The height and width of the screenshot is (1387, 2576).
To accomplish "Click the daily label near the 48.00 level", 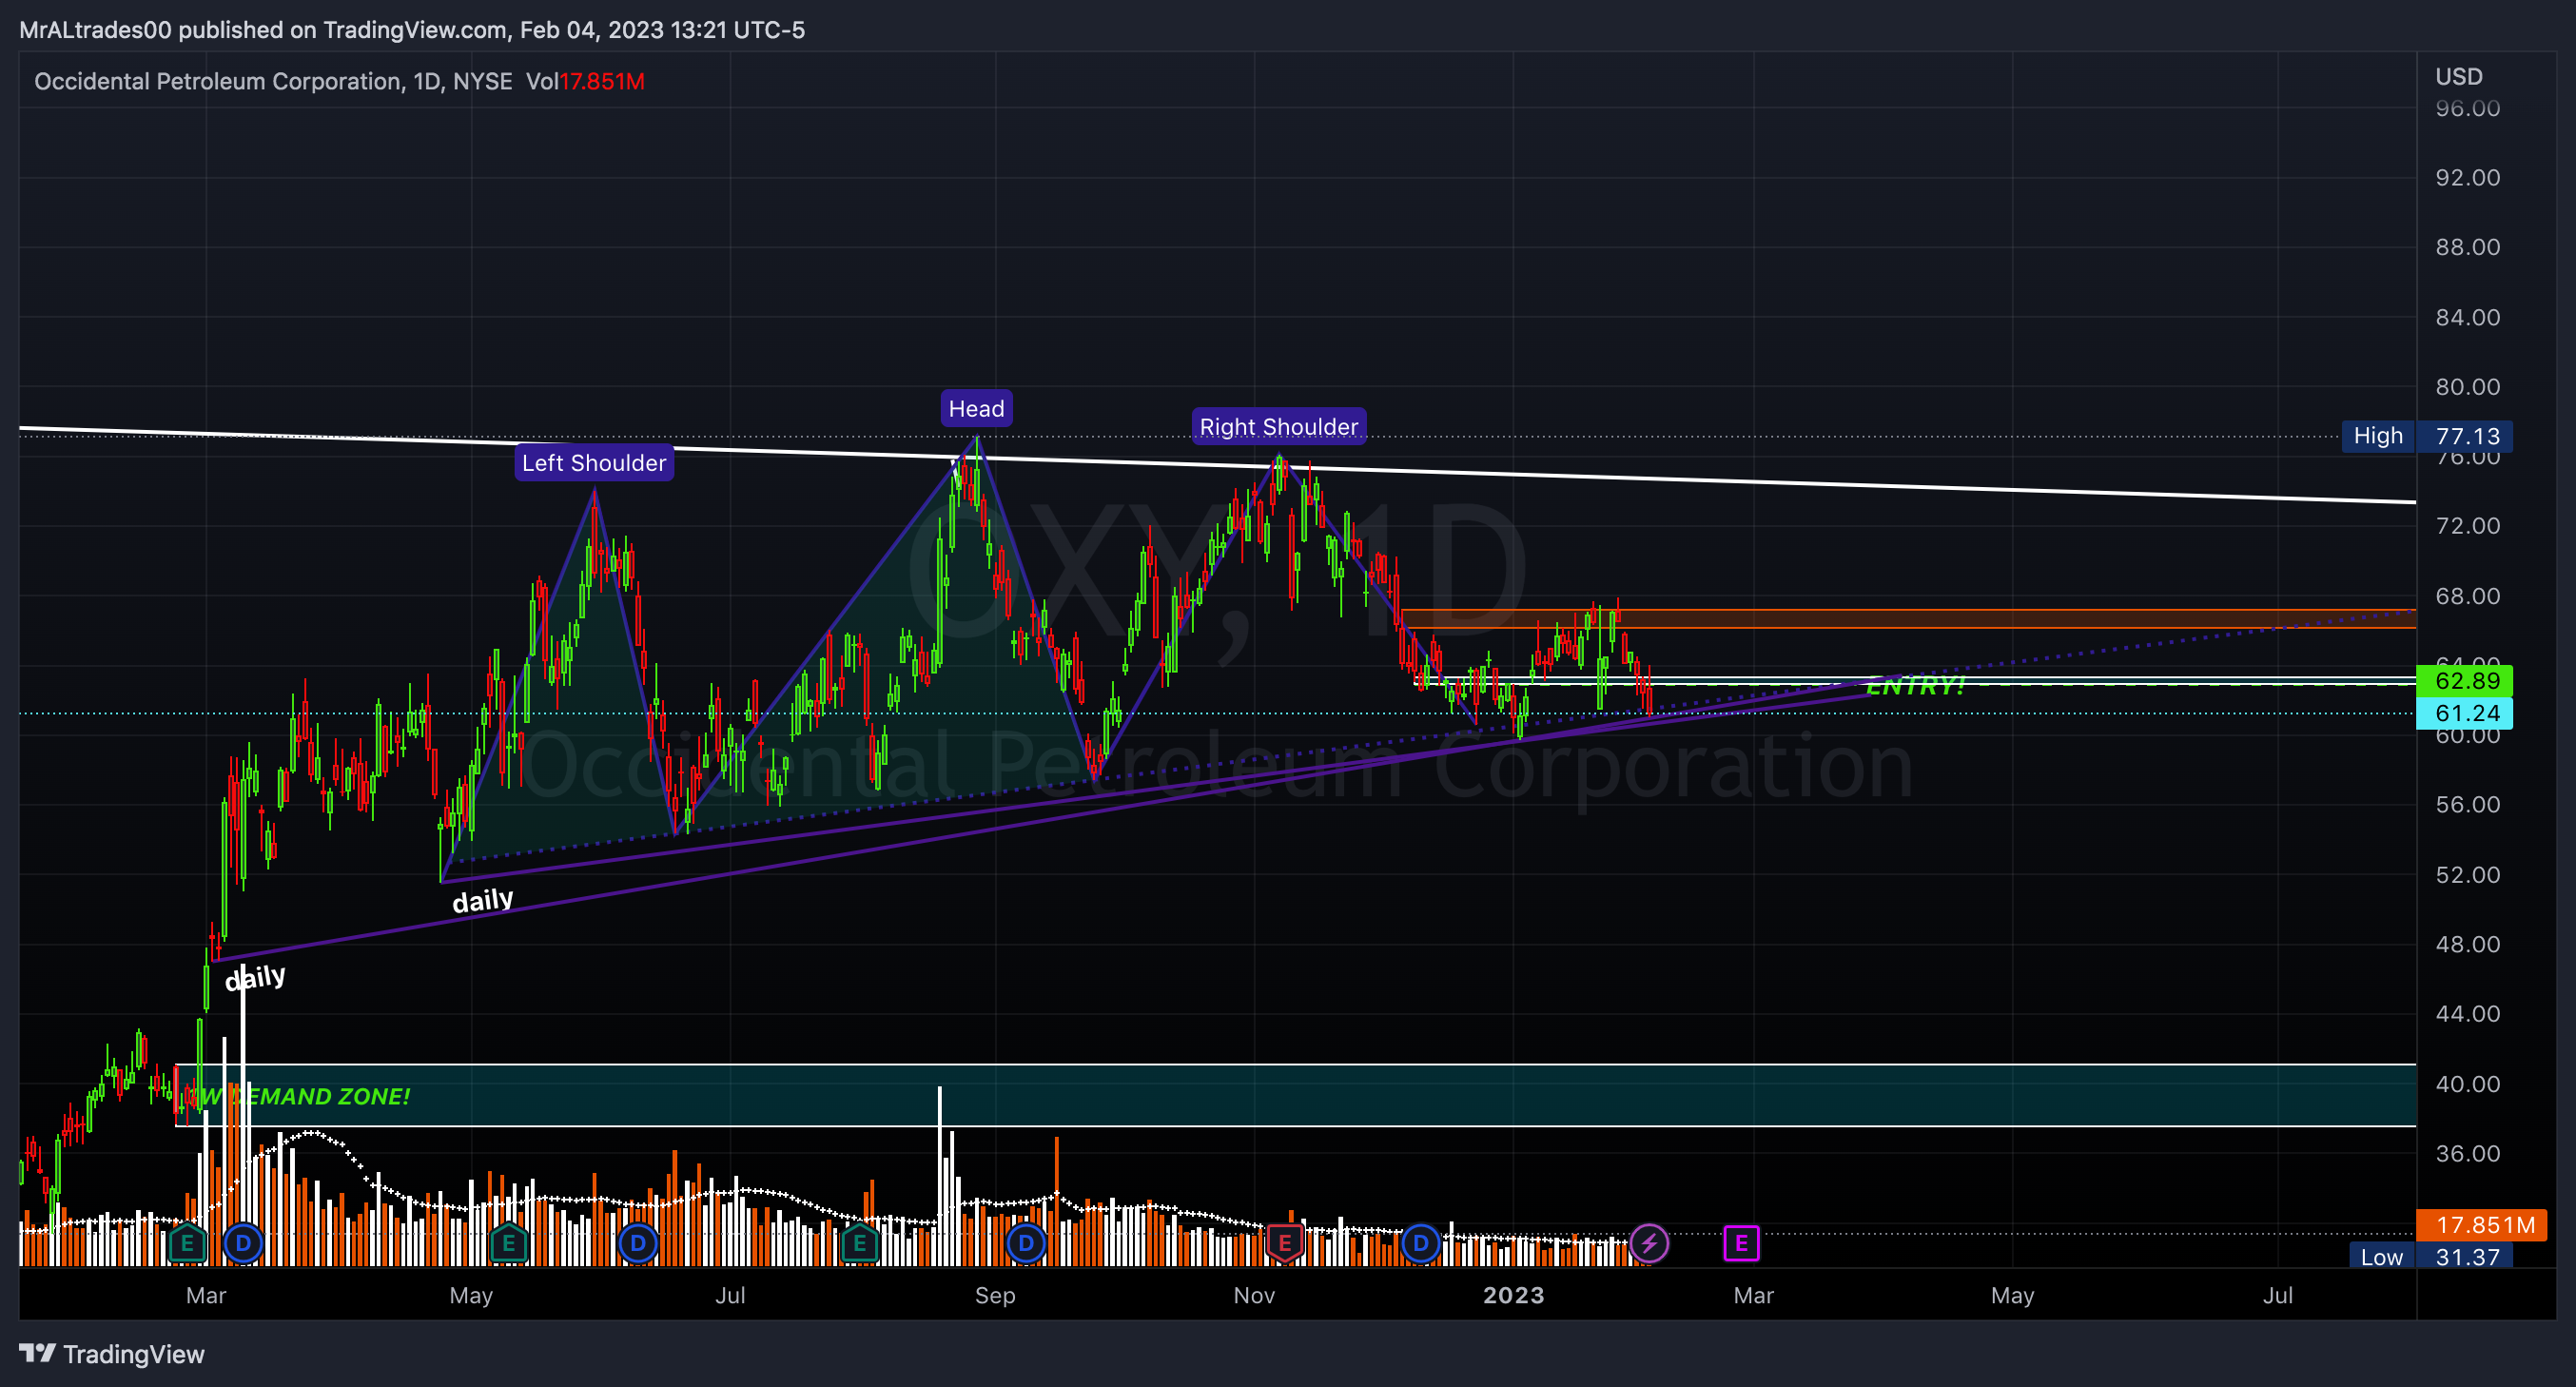I will point(255,977).
